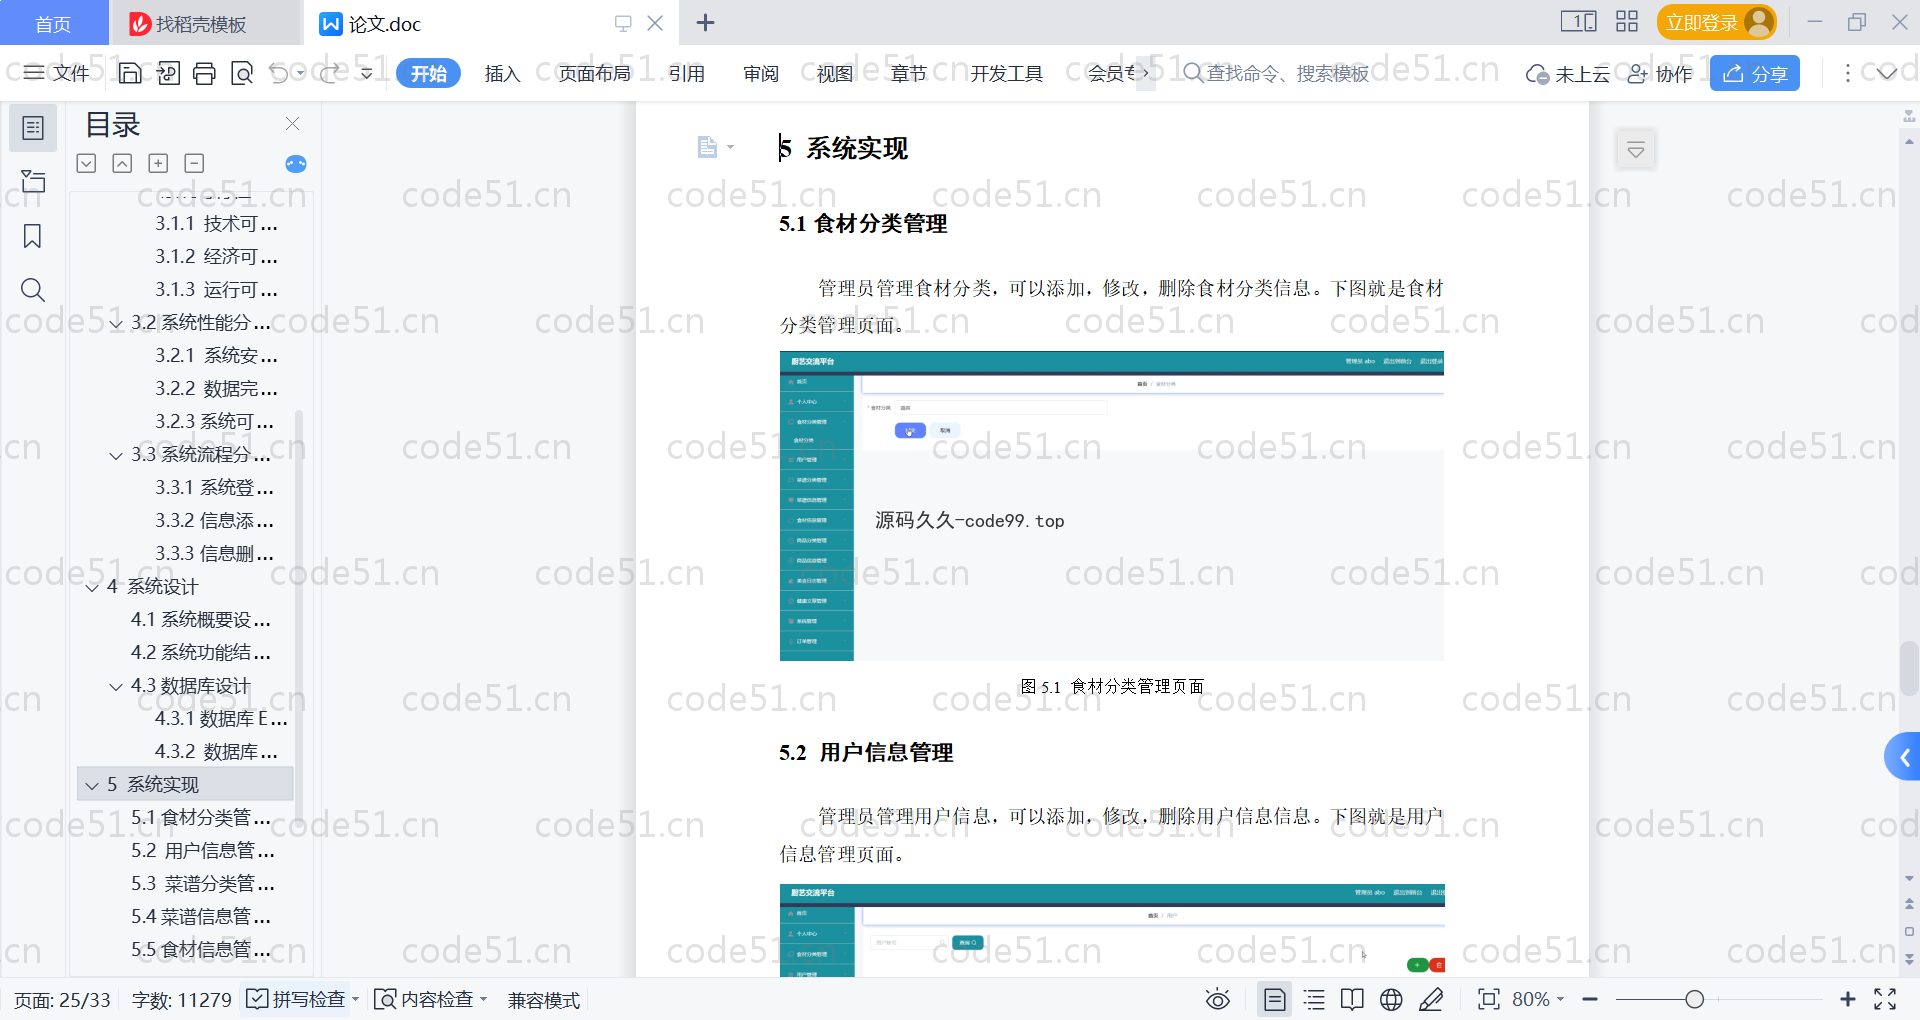Collapse the 3.2 系统性能分 tree node
Viewport: 1920px width, 1020px height.
tap(116, 324)
